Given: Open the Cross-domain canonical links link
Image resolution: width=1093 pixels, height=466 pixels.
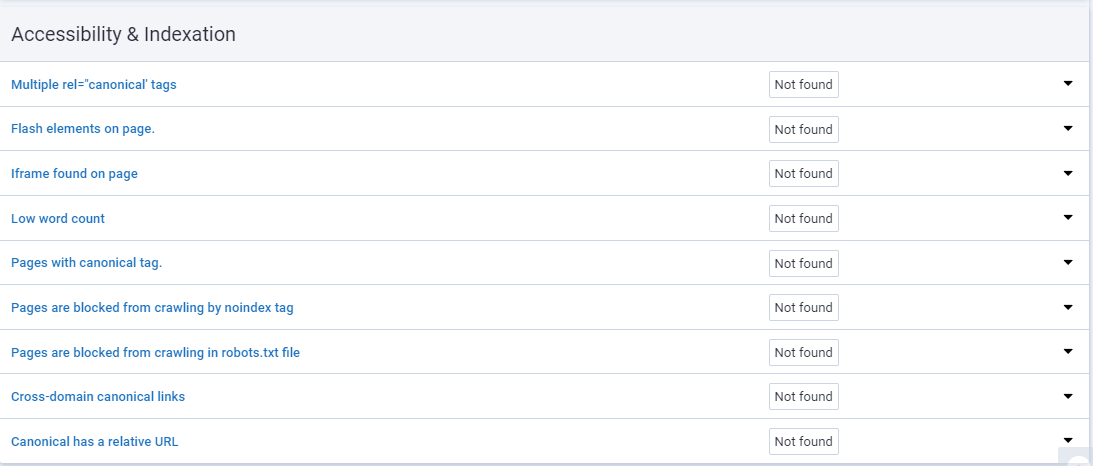Looking at the screenshot, I should 98,397.
